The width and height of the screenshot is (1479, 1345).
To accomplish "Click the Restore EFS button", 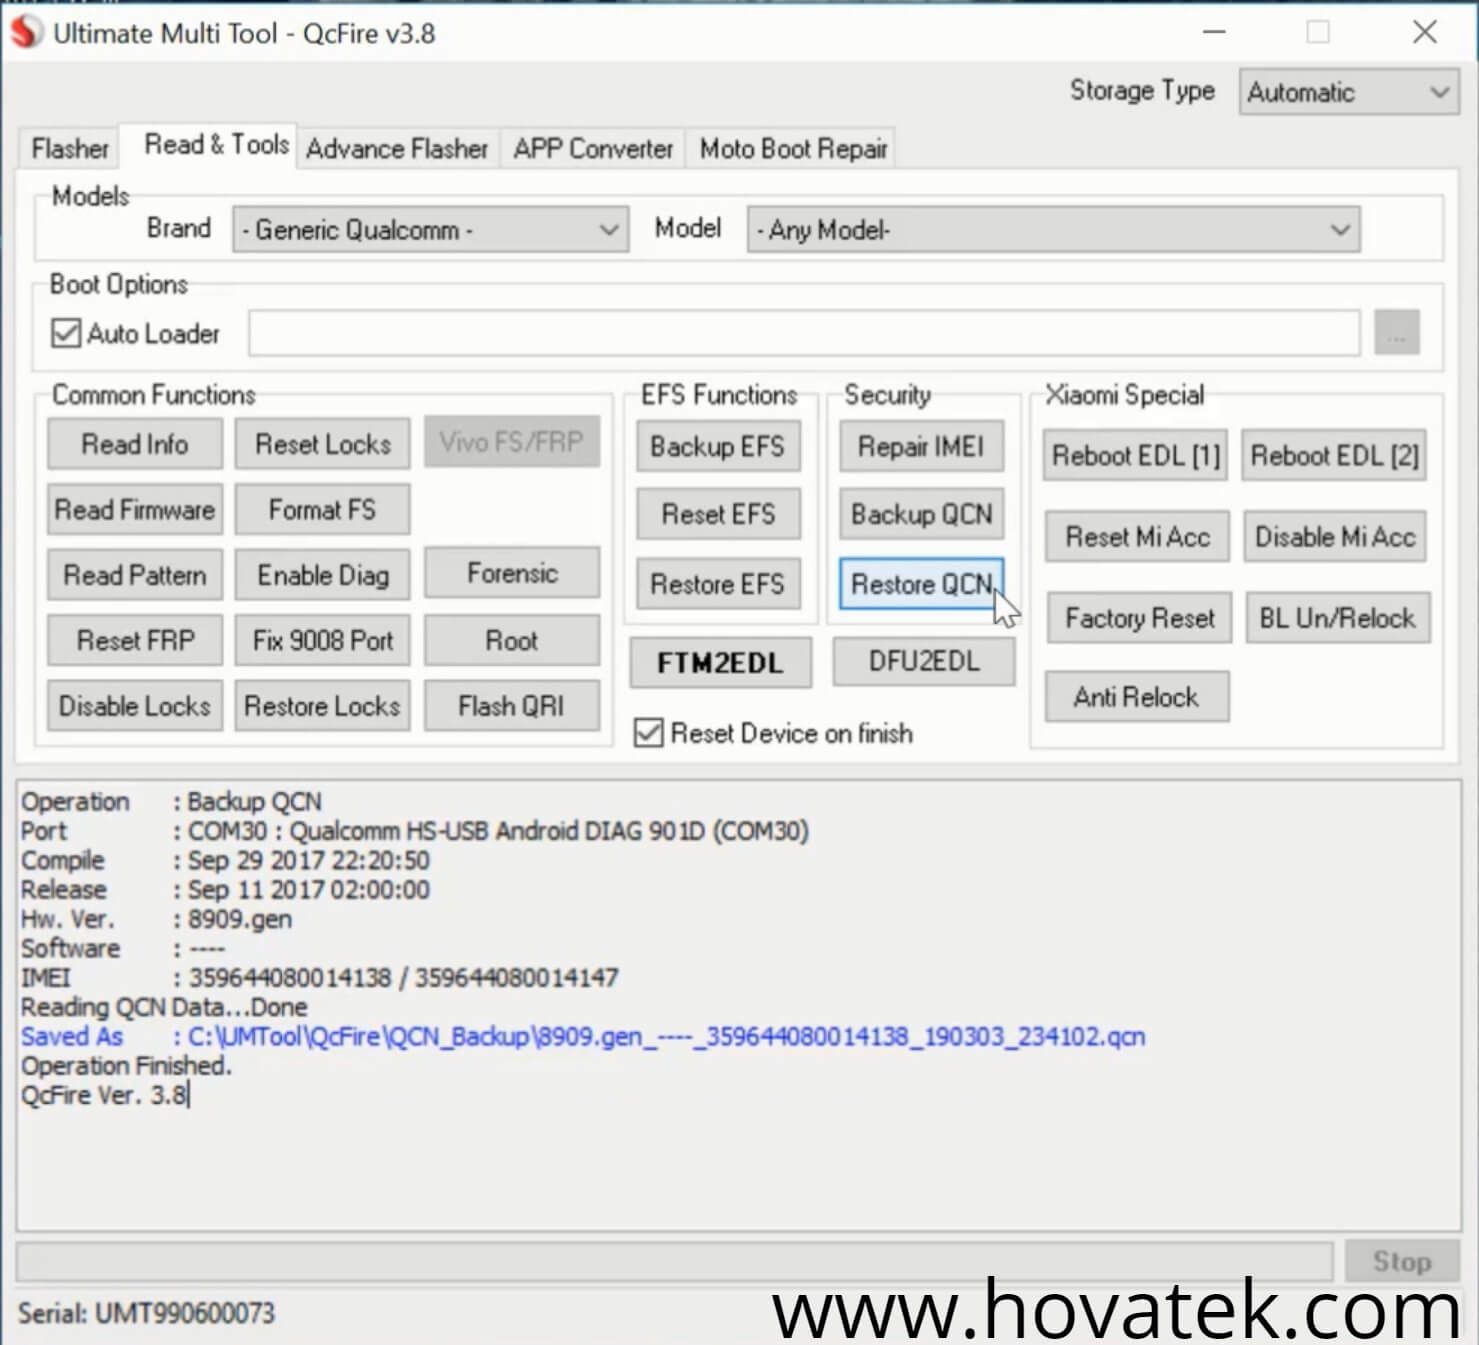I will coord(718,584).
